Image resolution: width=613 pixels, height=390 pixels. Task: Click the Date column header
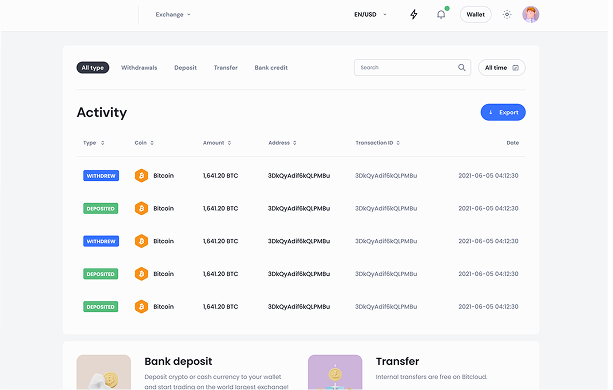click(513, 143)
